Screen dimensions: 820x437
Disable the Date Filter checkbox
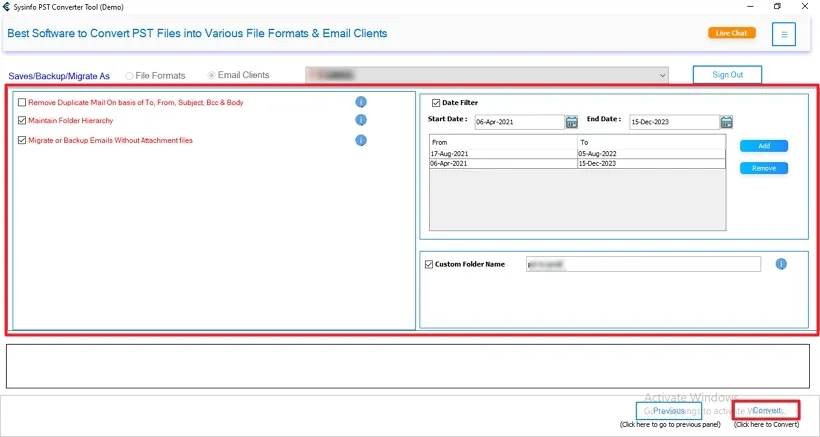(x=436, y=102)
